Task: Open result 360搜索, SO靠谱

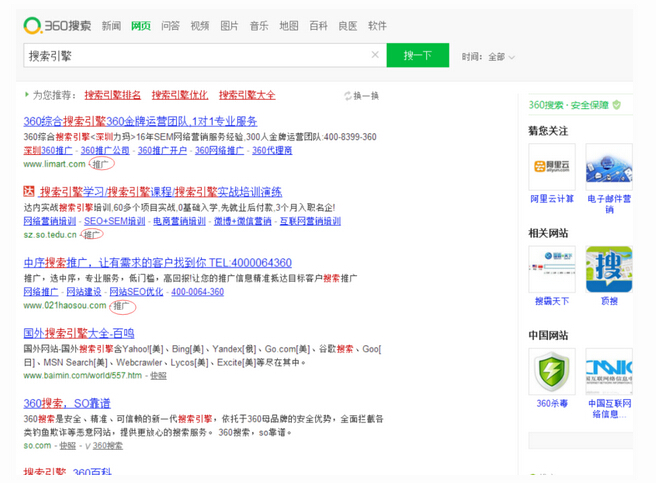Action: pos(67,403)
